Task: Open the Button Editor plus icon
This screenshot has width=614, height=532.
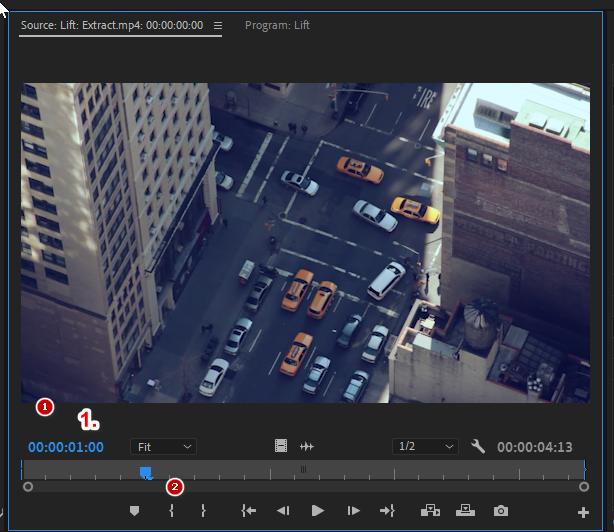Action: pos(583,512)
